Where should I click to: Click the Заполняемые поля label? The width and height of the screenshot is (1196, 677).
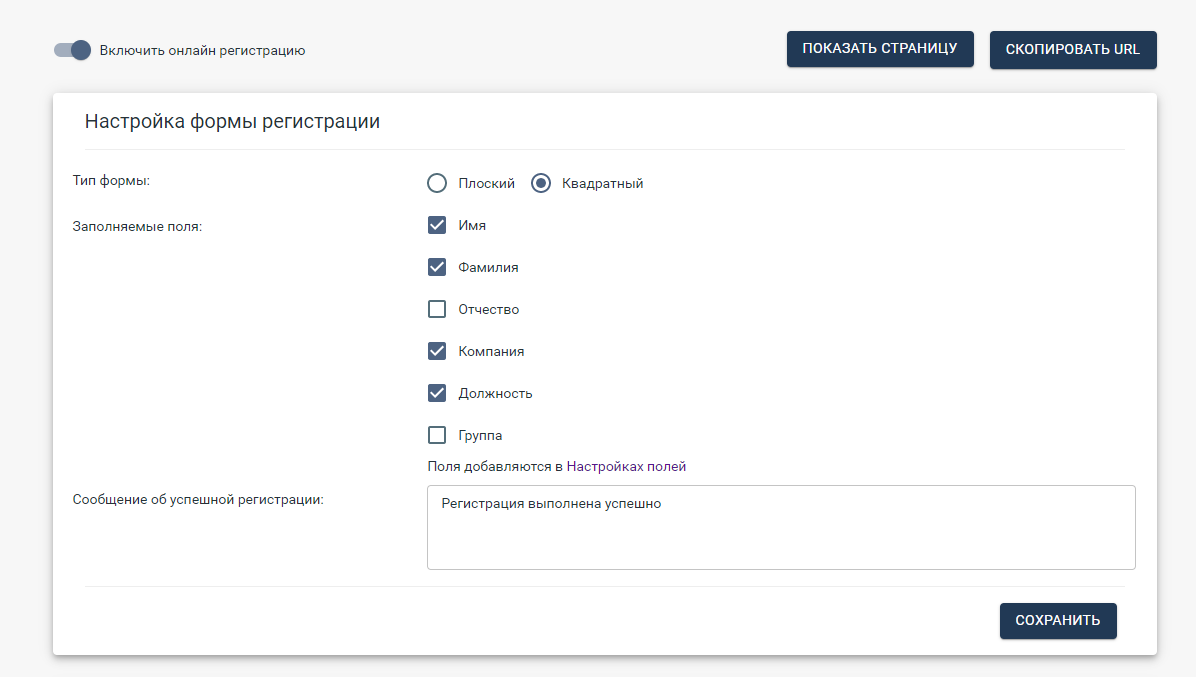137,226
